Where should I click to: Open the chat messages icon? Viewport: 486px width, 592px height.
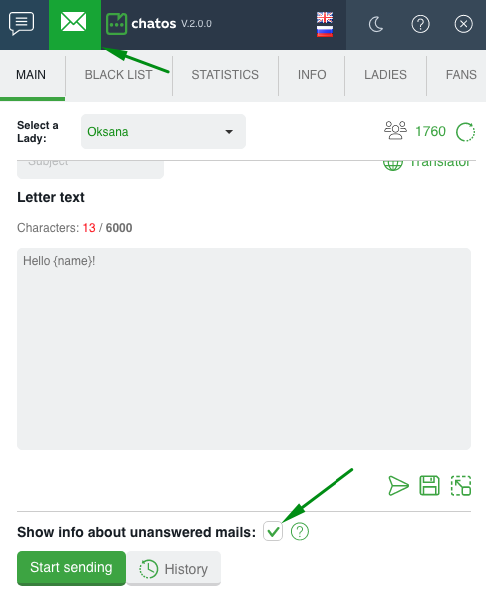pos(22,24)
